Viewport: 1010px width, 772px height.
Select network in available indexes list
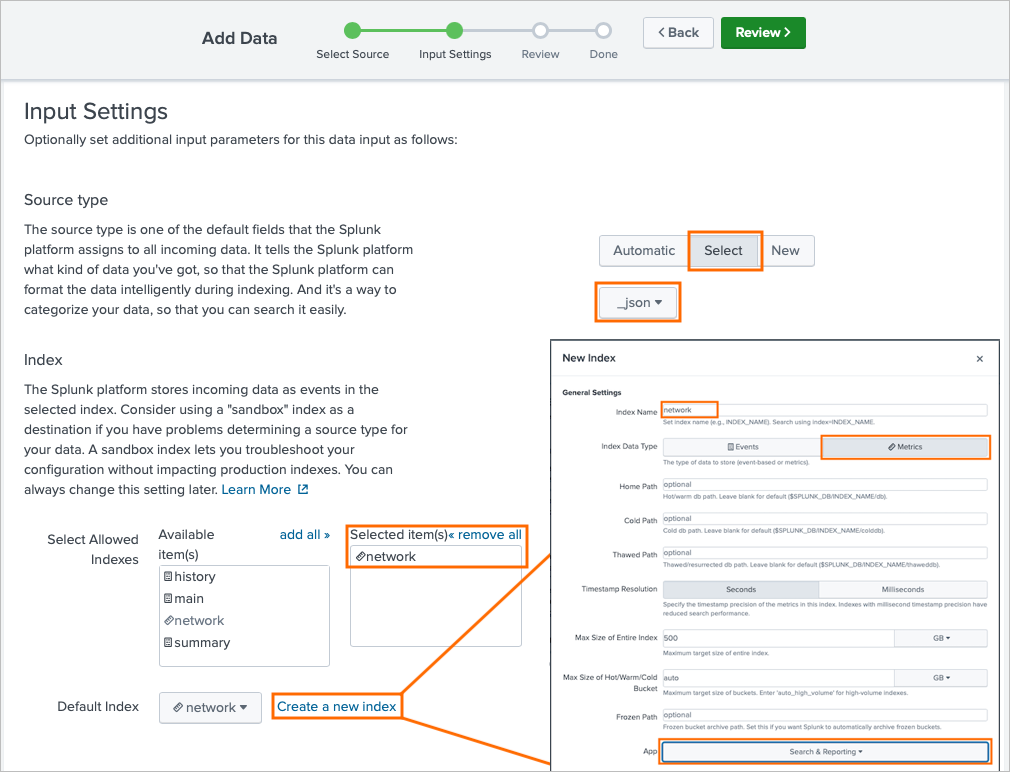[x=244, y=621]
